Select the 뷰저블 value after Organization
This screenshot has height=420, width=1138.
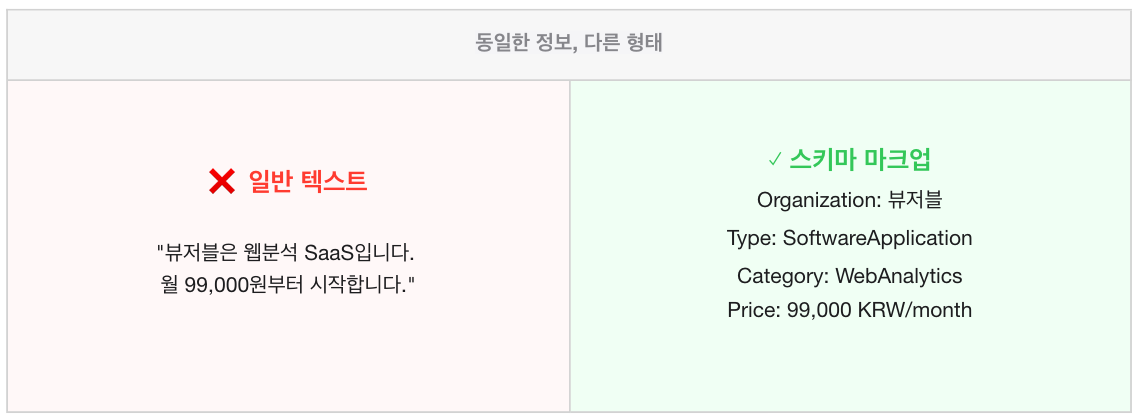point(915,200)
